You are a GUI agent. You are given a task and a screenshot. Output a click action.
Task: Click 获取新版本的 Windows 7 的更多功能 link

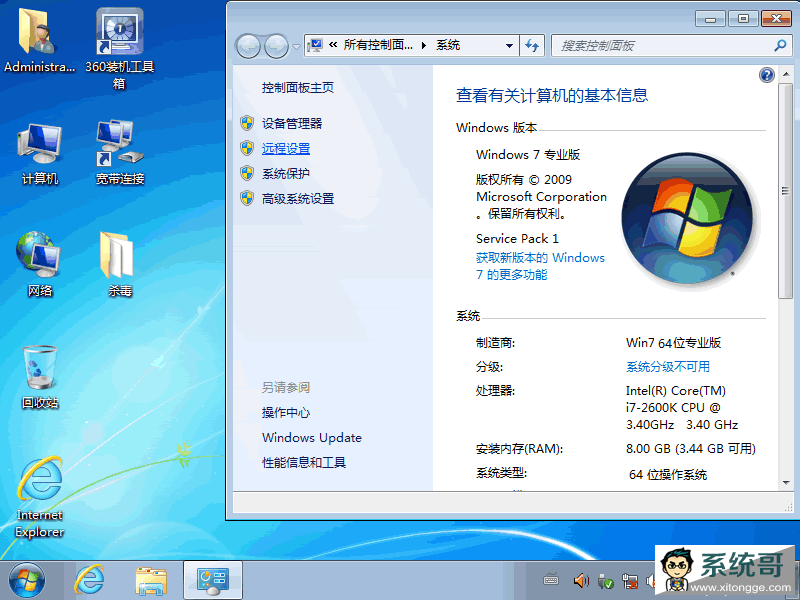(540, 266)
